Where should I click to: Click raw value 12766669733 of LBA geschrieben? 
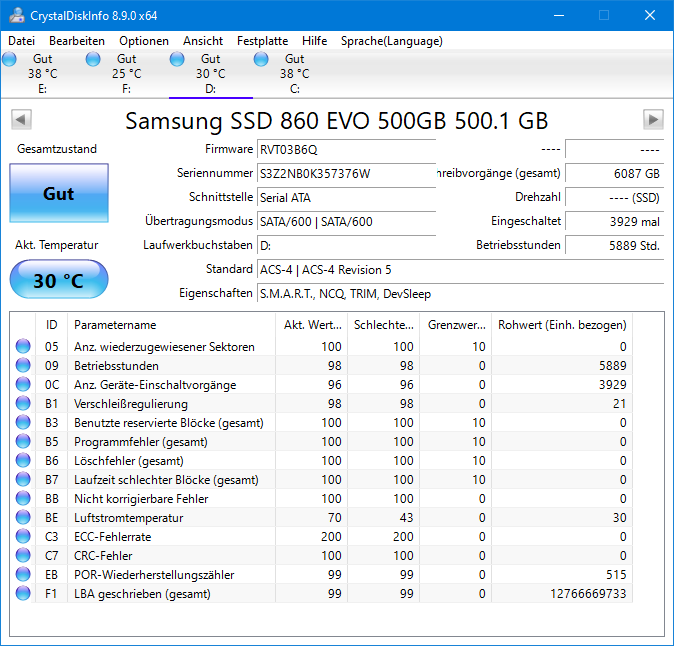588,594
